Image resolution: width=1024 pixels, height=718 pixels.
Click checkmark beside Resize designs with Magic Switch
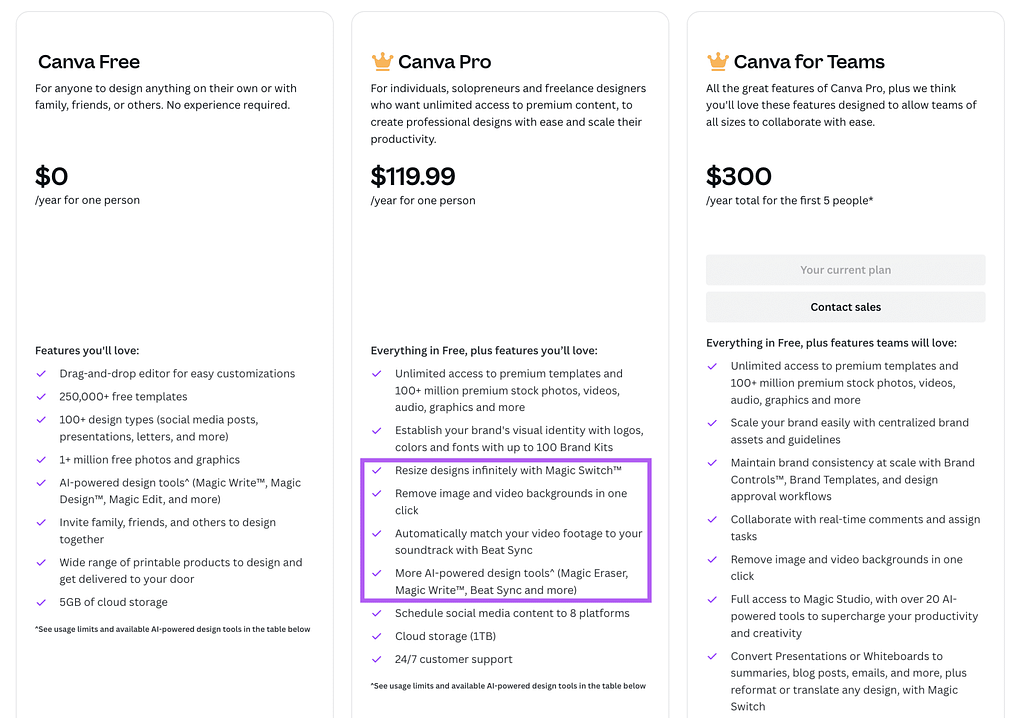[376, 470]
